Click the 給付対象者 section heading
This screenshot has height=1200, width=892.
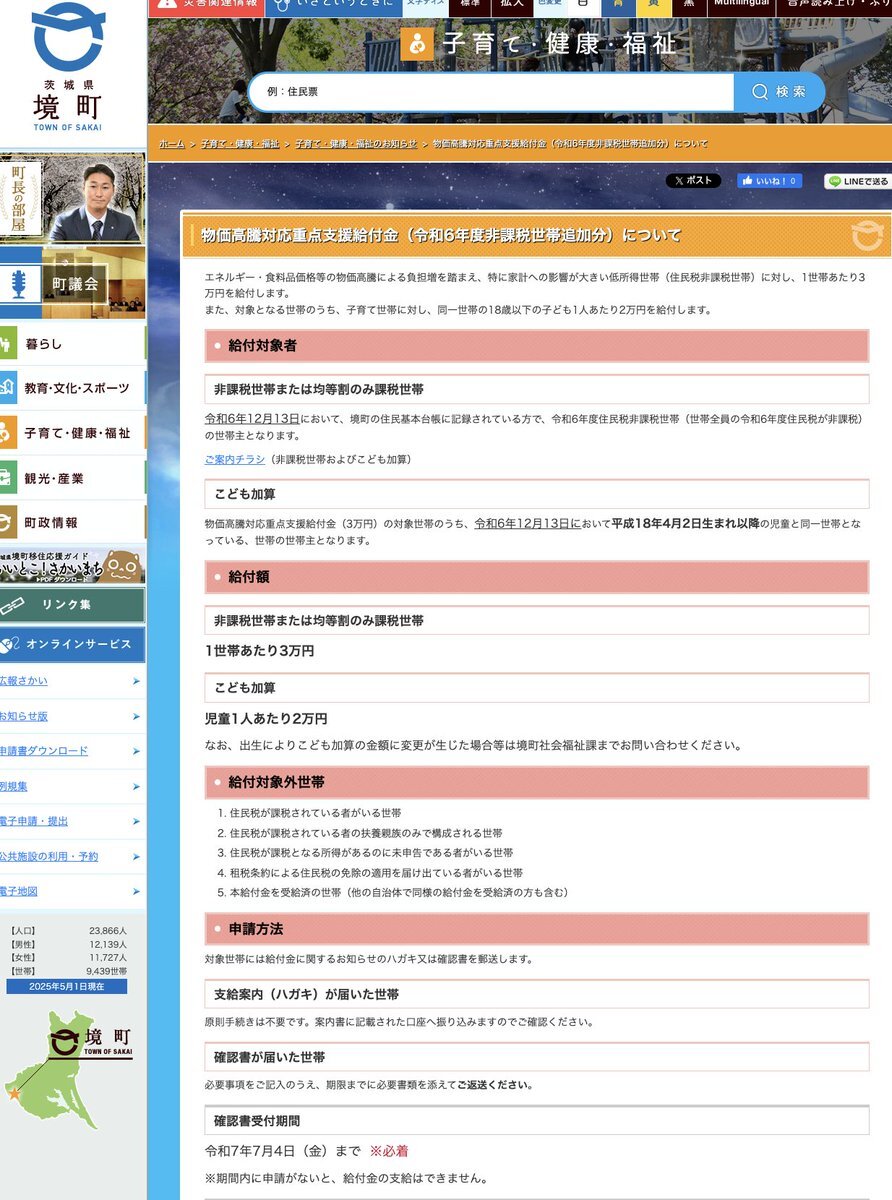pos(537,345)
